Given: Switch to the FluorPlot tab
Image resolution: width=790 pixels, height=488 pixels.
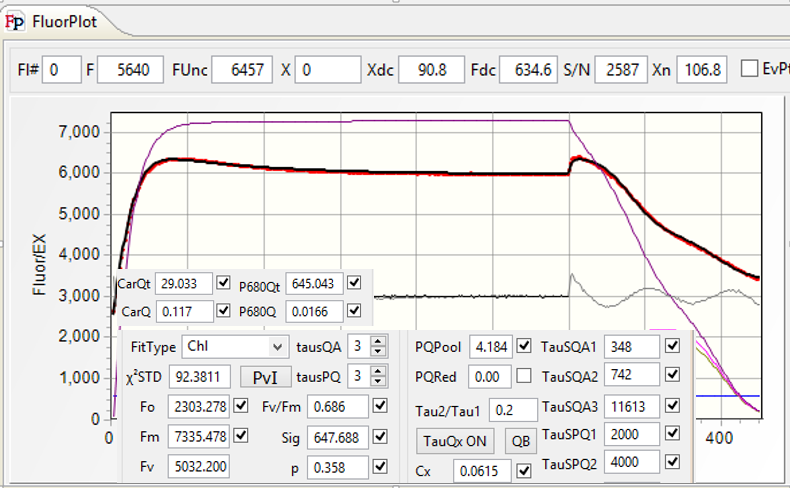Looking at the screenshot, I should 60,20.
